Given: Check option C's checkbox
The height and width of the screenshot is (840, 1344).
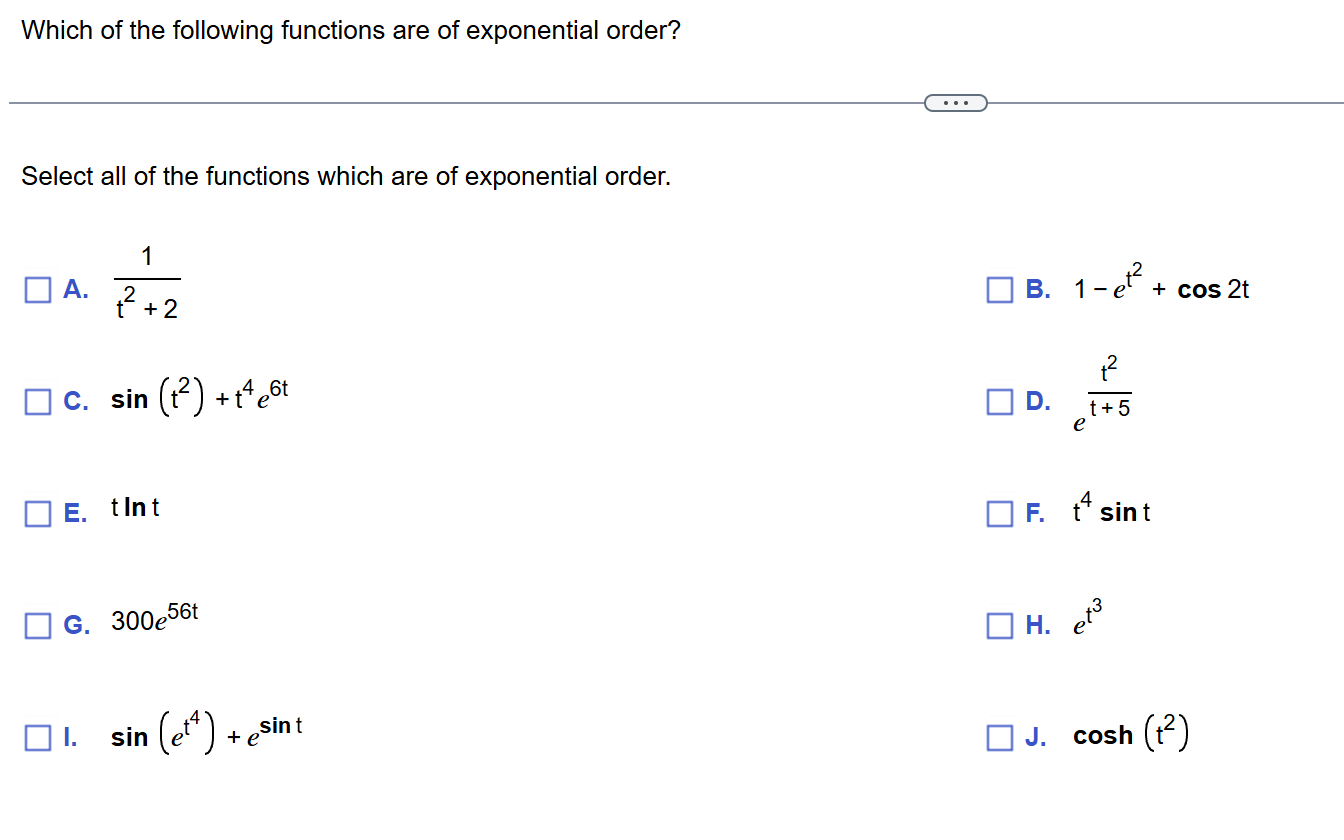Looking at the screenshot, I should (x=37, y=401).
